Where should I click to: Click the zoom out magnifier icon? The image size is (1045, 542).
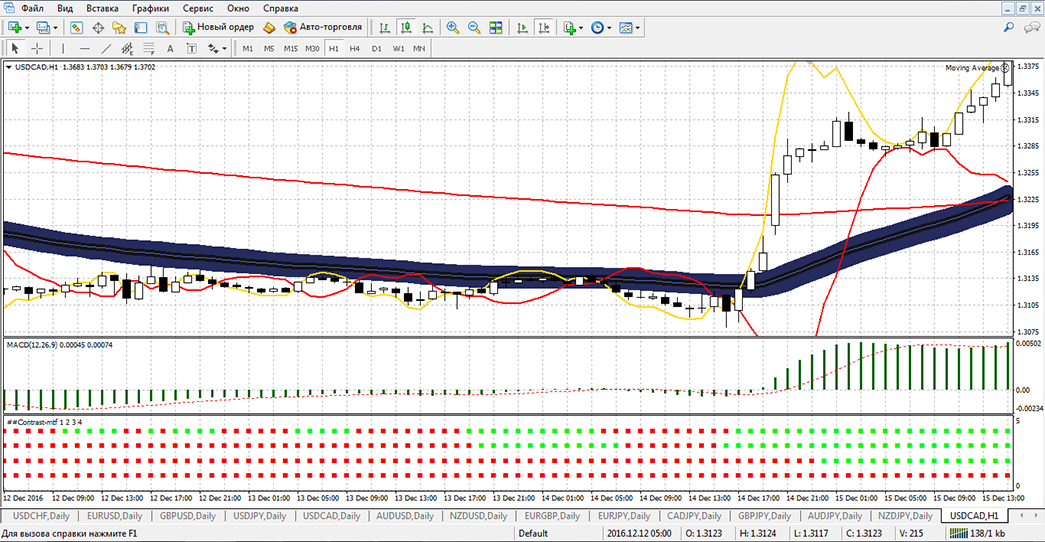coord(474,27)
